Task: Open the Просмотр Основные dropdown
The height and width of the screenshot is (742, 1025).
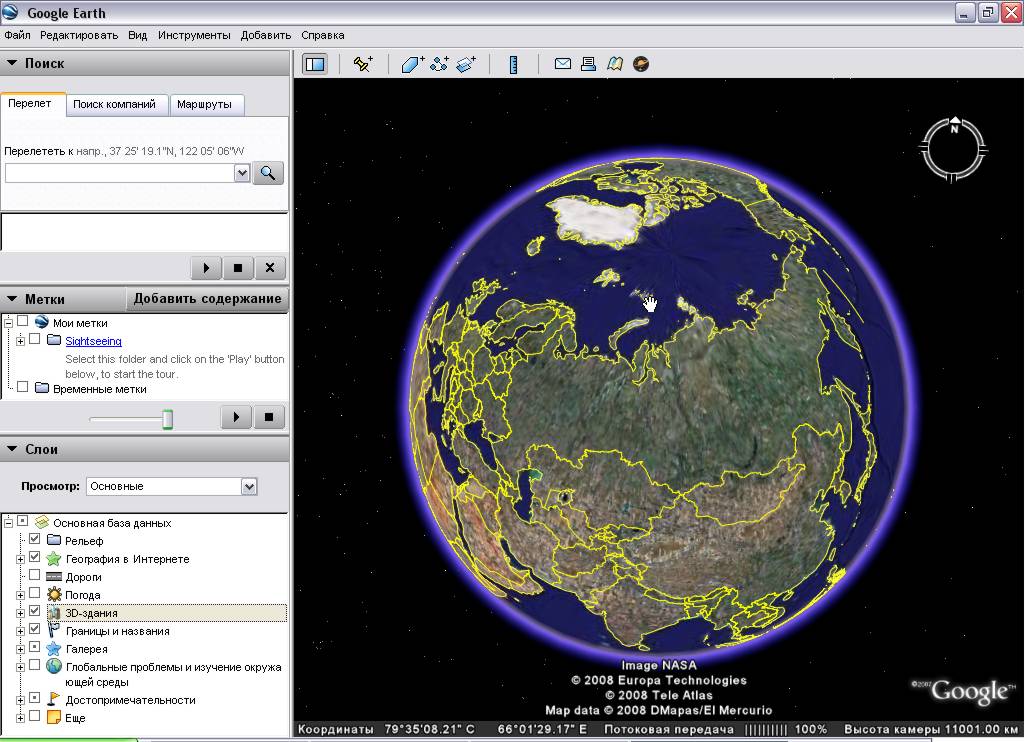Action: point(172,486)
